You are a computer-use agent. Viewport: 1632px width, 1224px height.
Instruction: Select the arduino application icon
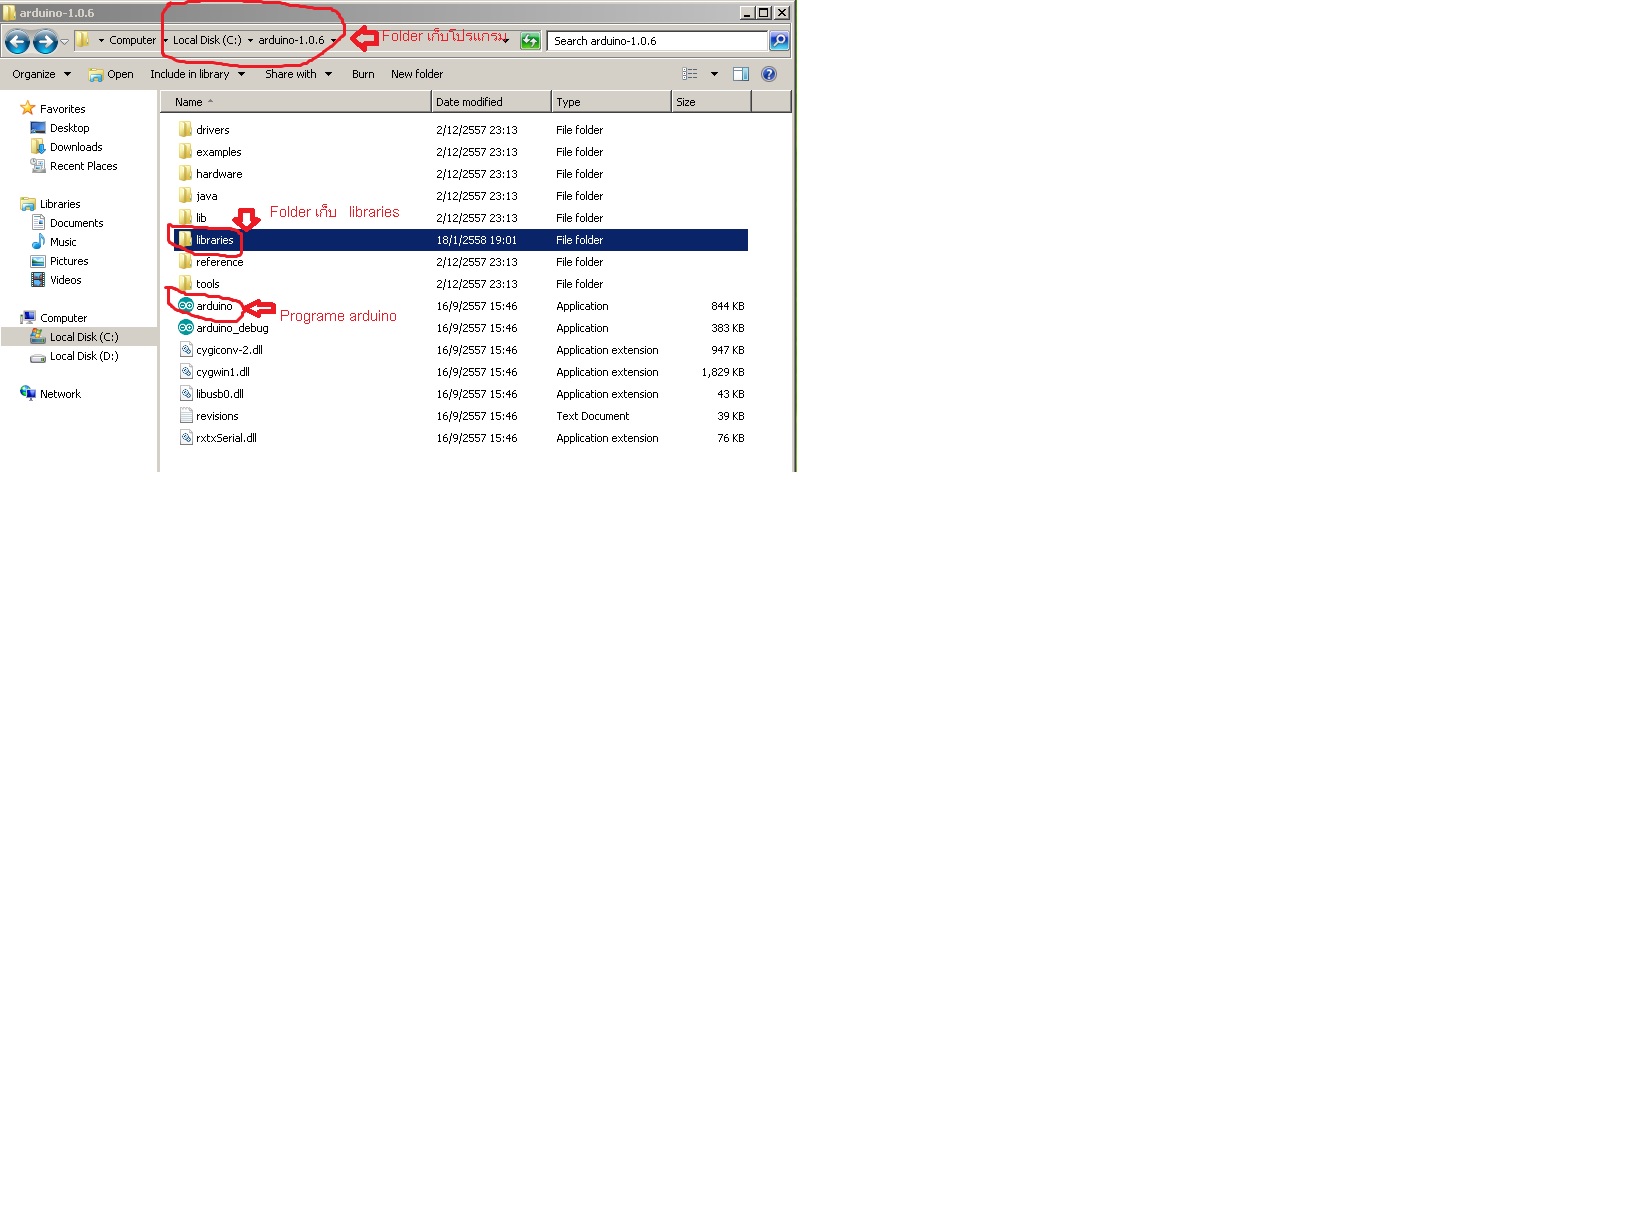coord(185,305)
